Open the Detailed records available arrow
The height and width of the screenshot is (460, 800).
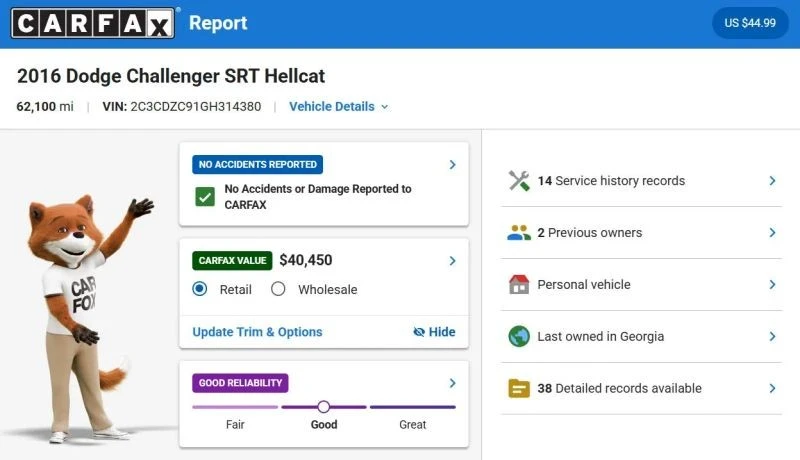[x=772, y=389]
